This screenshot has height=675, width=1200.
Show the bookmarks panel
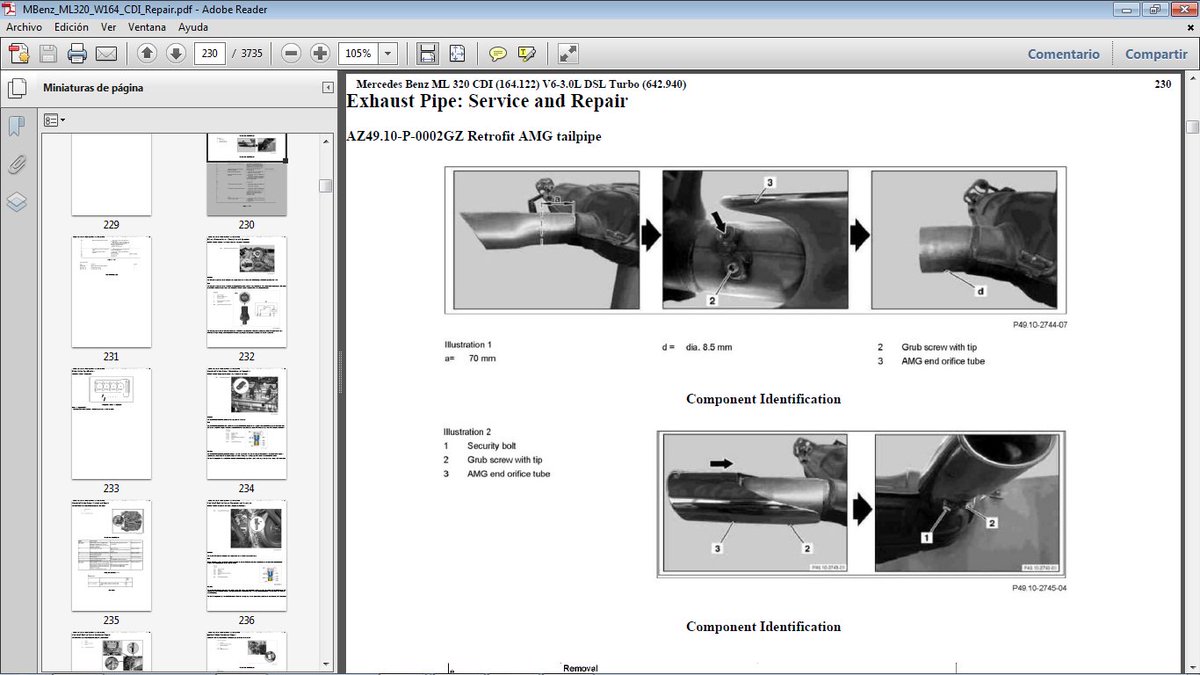(17, 126)
